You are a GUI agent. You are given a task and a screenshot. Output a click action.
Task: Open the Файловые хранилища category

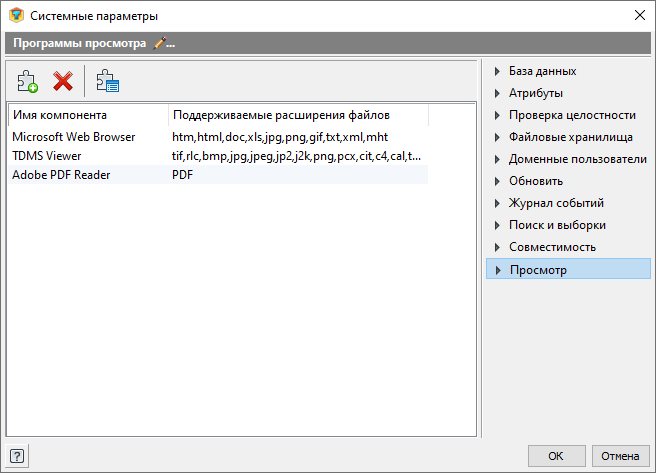pyautogui.click(x=571, y=137)
